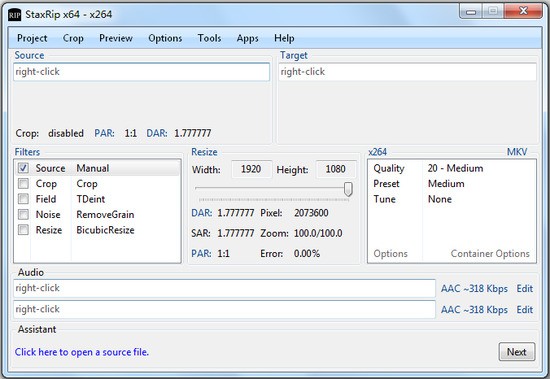Open the Tools menu
The height and width of the screenshot is (379, 550).
pos(209,38)
